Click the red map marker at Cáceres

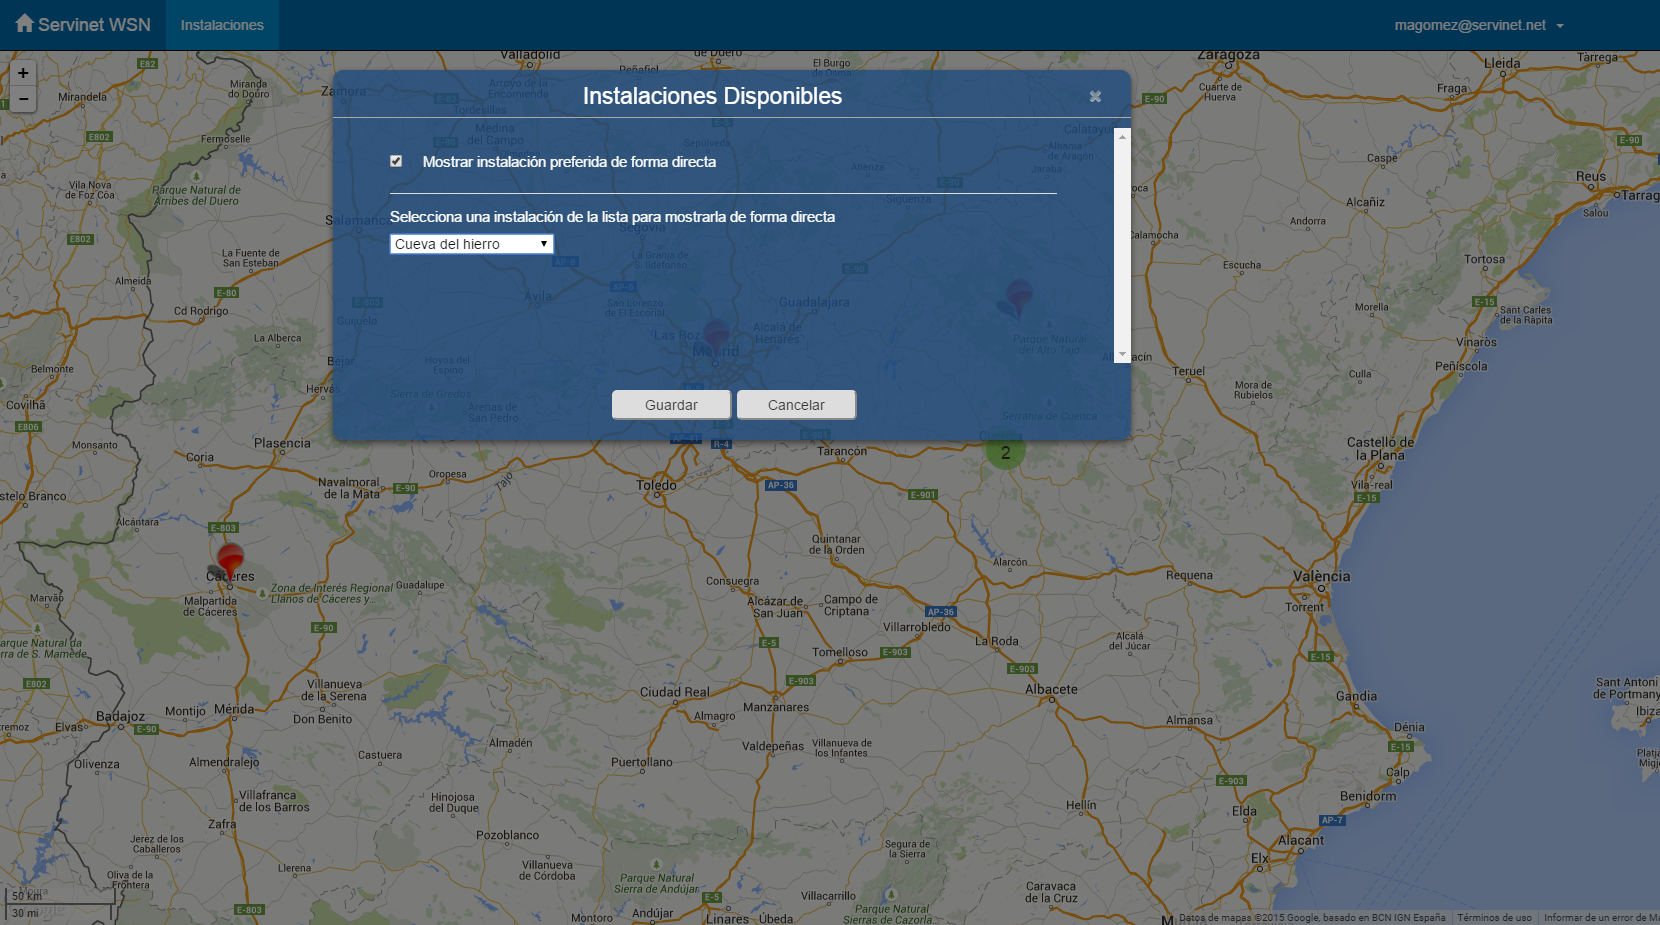click(x=230, y=562)
